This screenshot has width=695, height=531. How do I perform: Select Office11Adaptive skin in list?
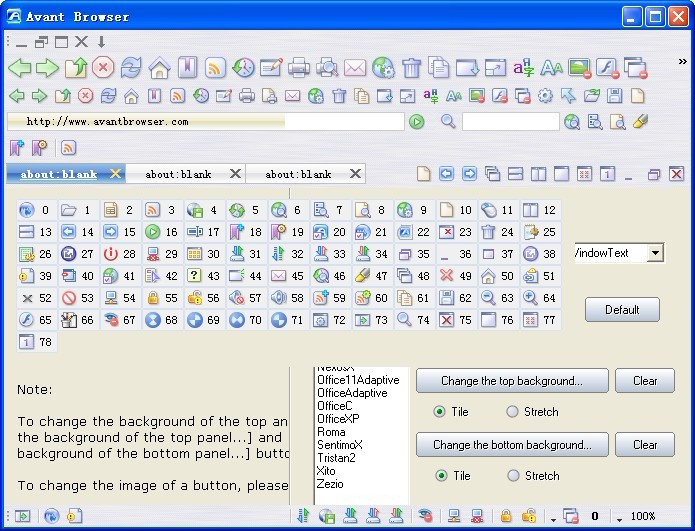tap(358, 380)
